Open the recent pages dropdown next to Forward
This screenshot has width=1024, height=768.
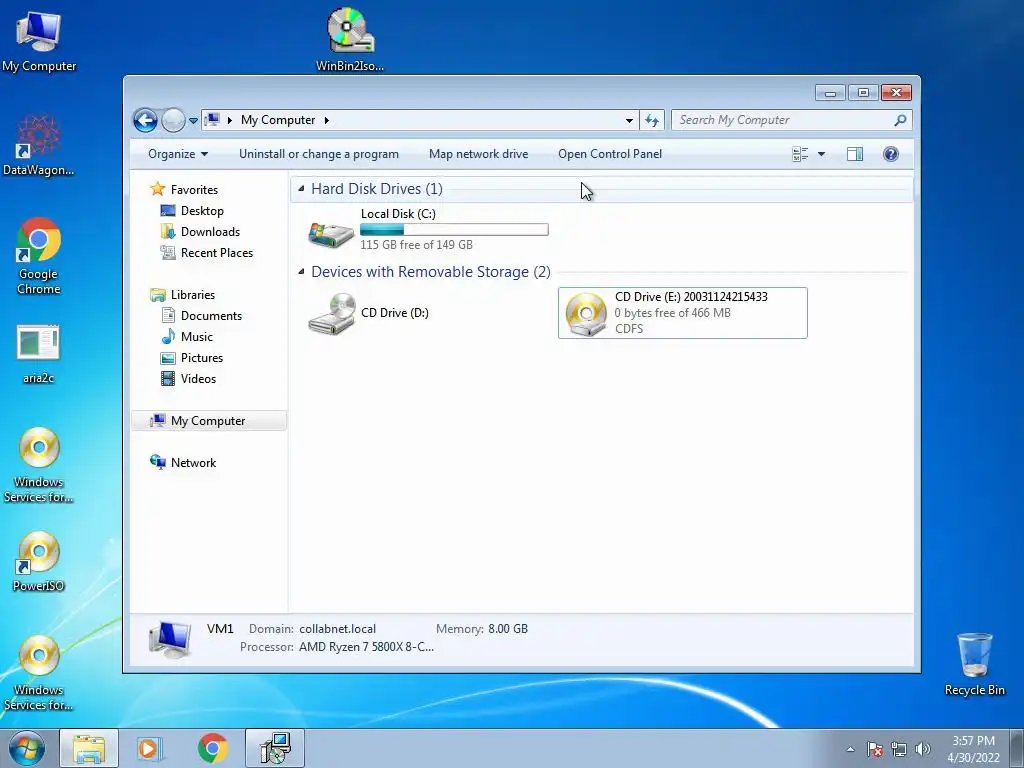click(x=193, y=121)
